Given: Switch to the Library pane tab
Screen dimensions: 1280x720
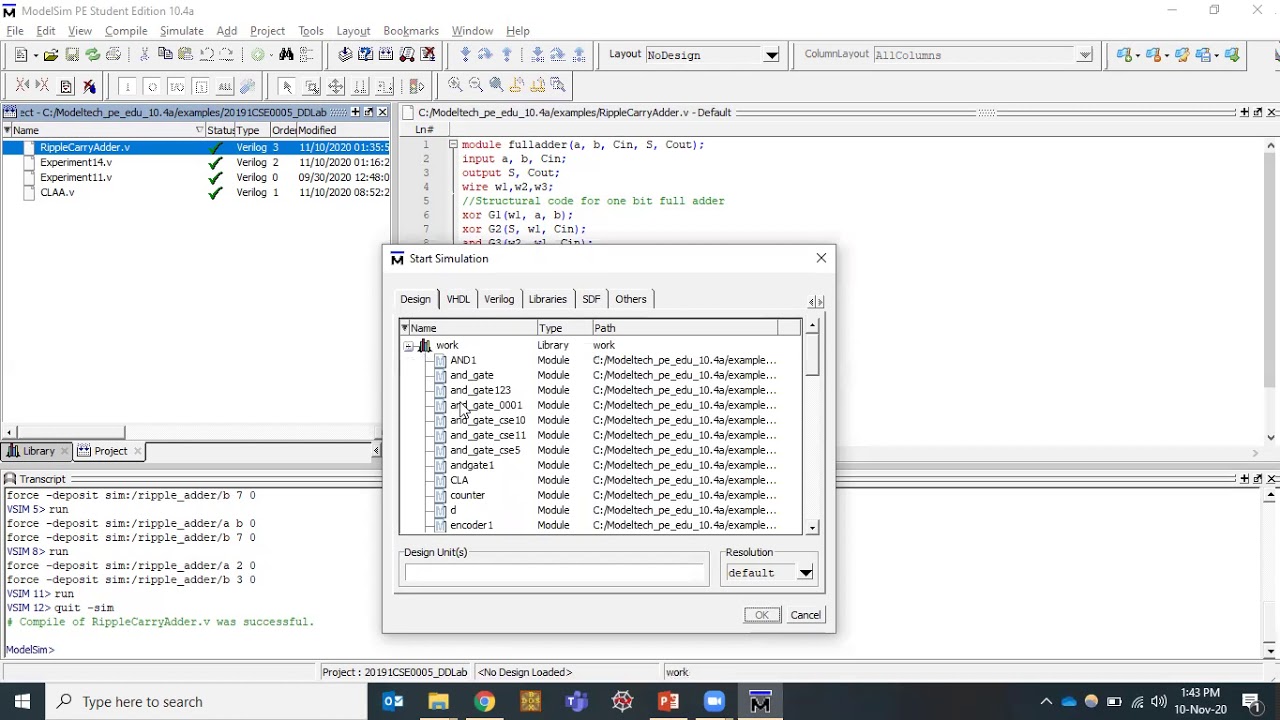Looking at the screenshot, I should [38, 451].
